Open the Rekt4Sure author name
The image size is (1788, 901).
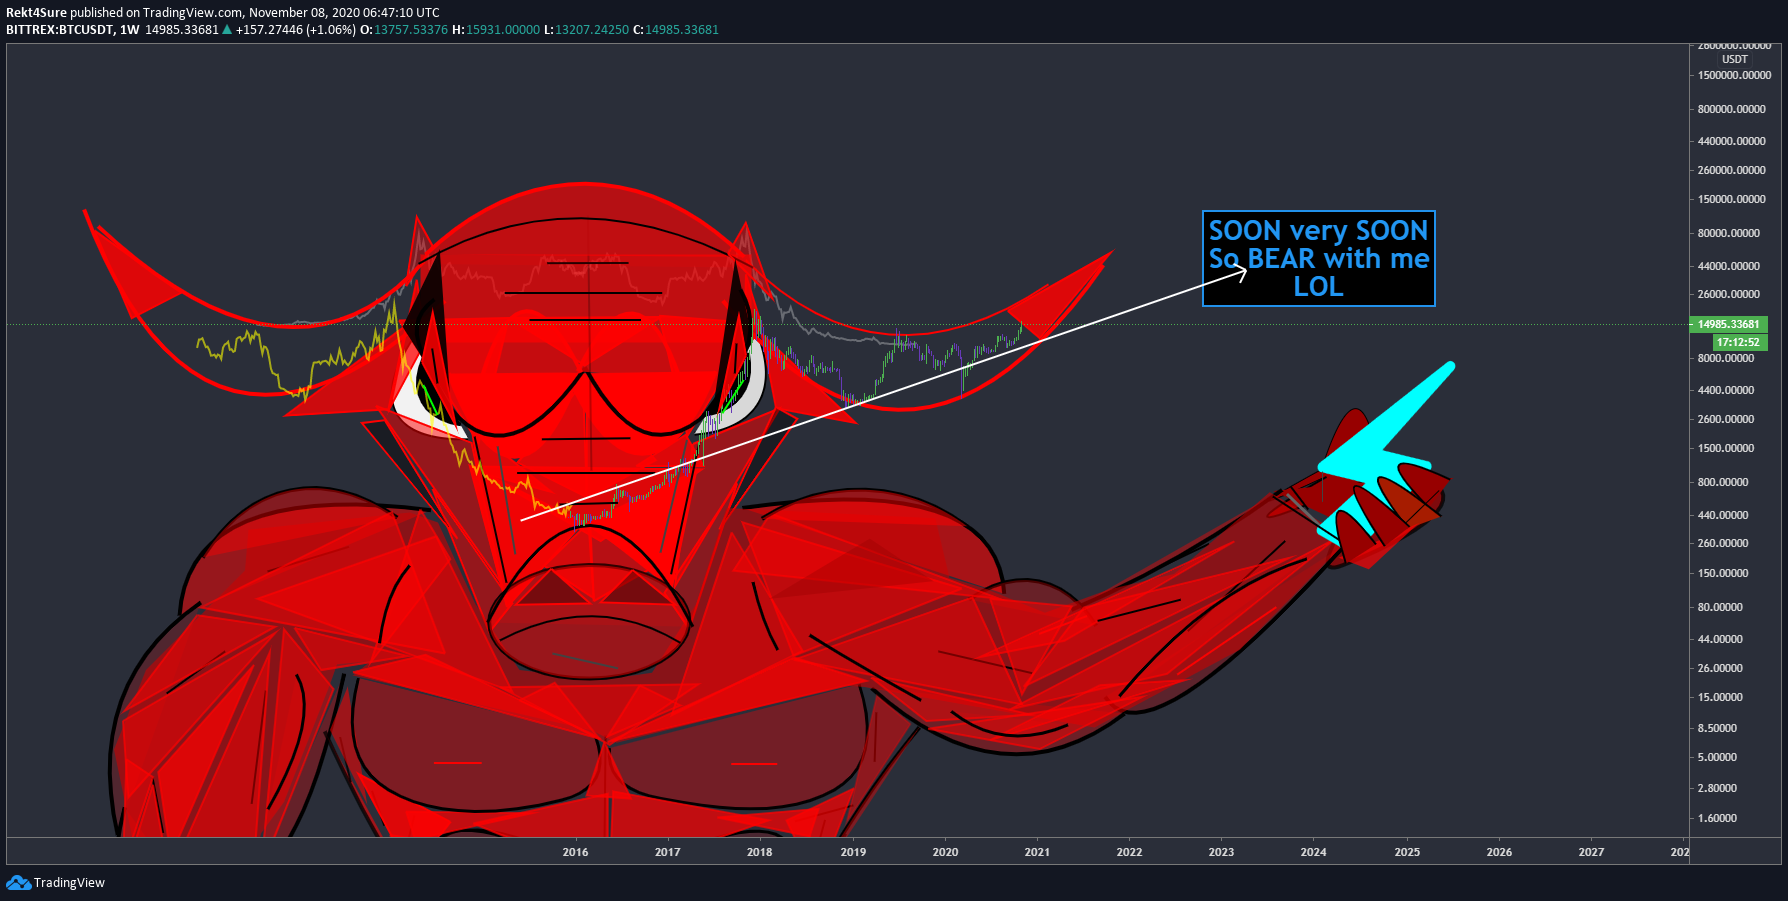click(x=36, y=12)
